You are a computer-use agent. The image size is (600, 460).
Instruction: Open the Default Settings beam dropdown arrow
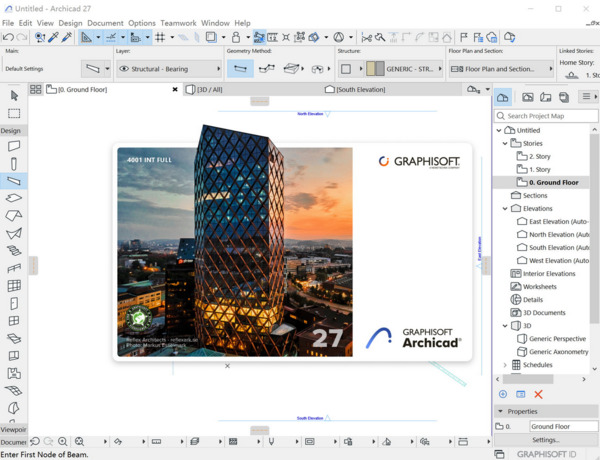point(108,69)
